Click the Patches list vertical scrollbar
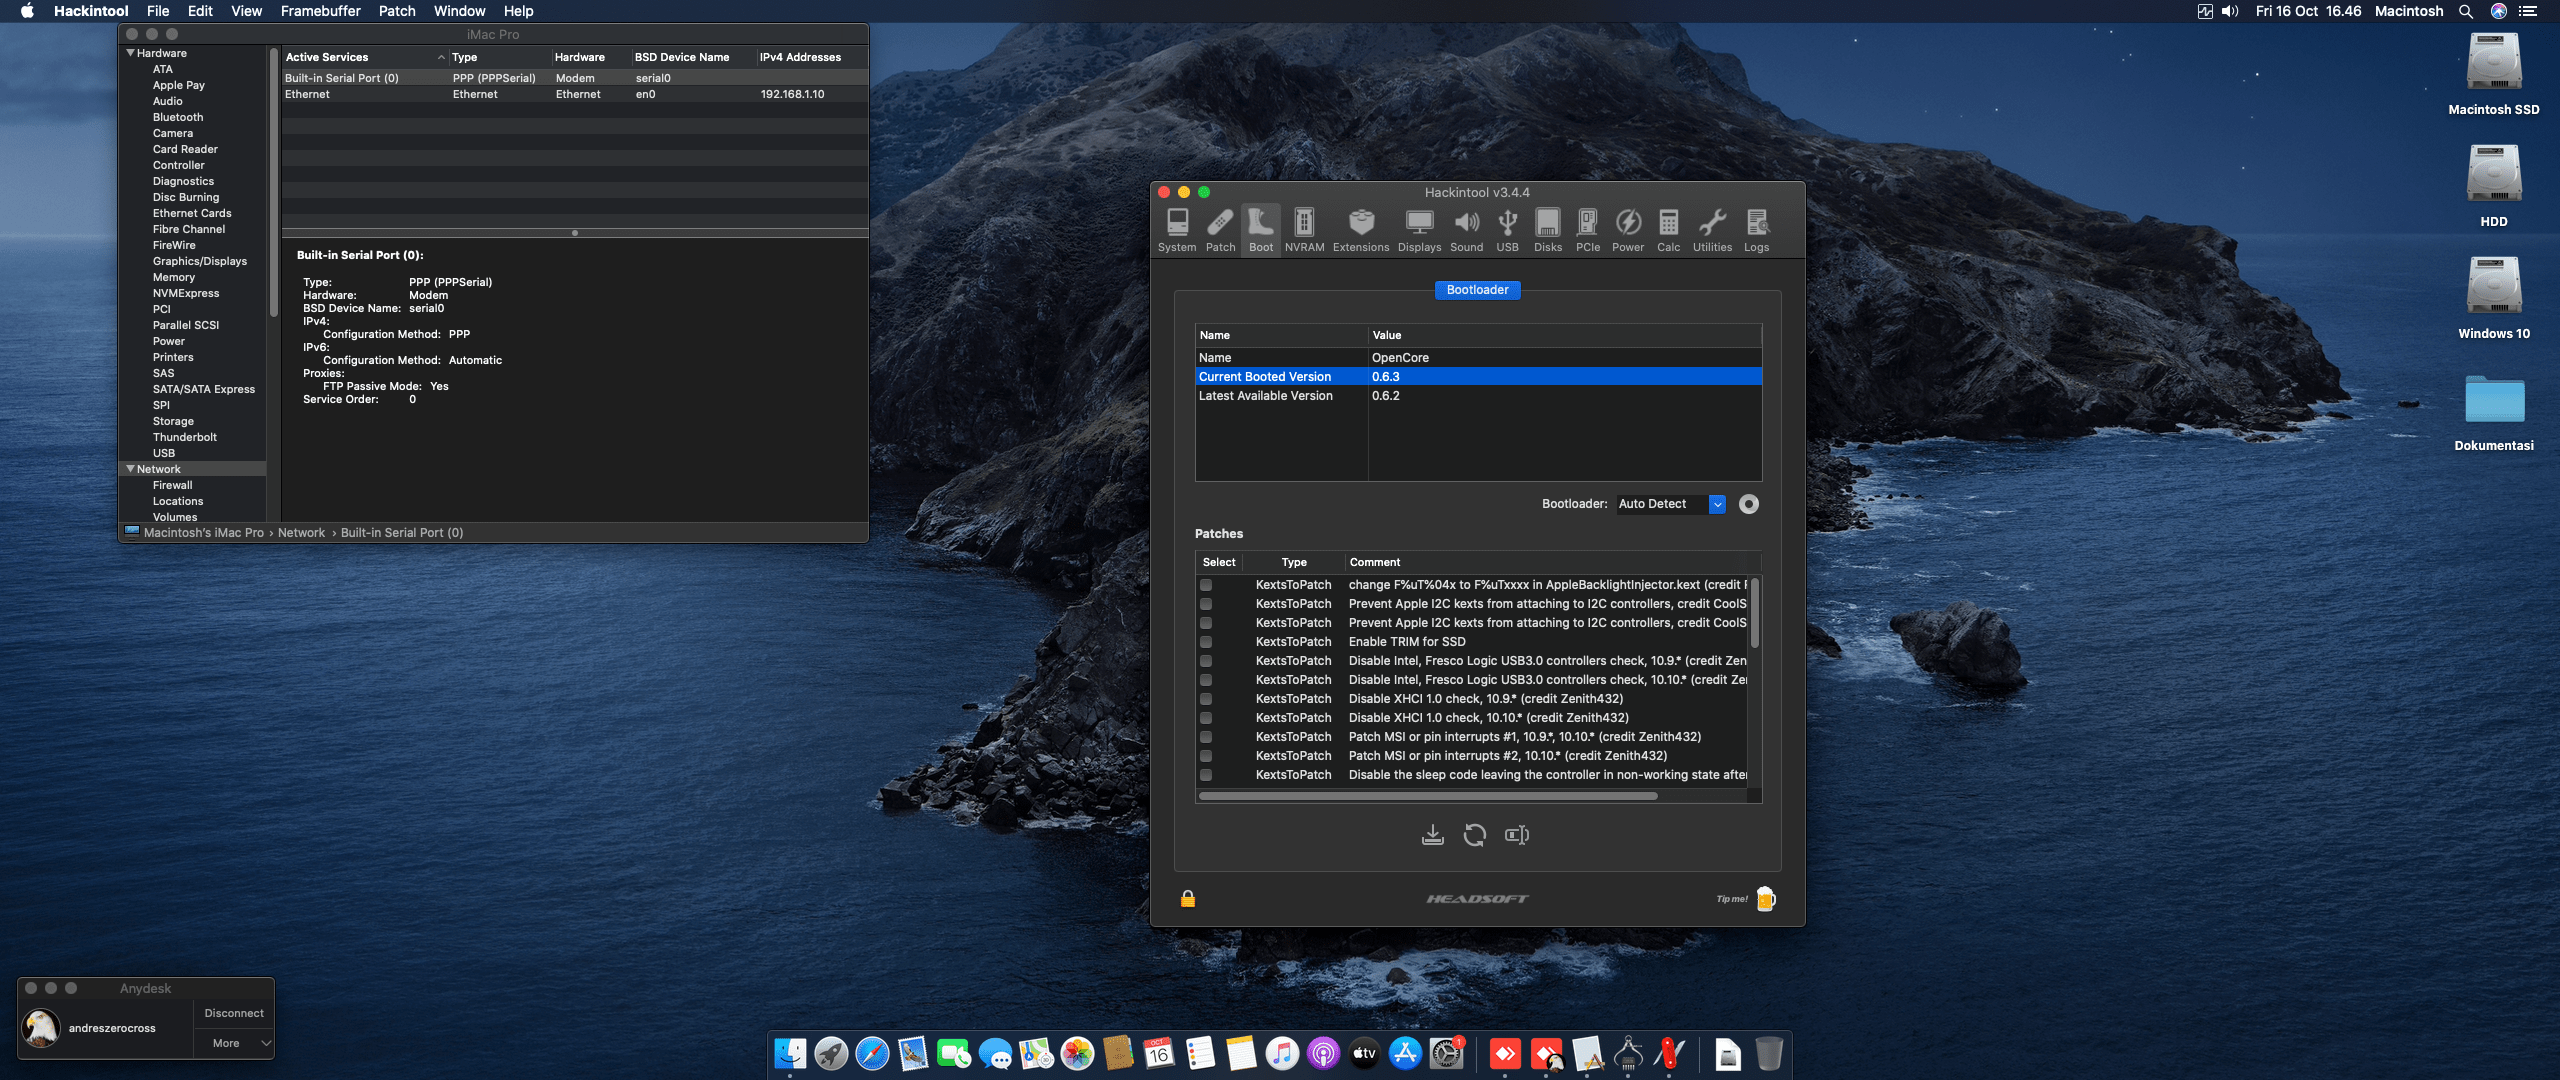Image resolution: width=2560 pixels, height=1080 pixels. [x=1754, y=612]
